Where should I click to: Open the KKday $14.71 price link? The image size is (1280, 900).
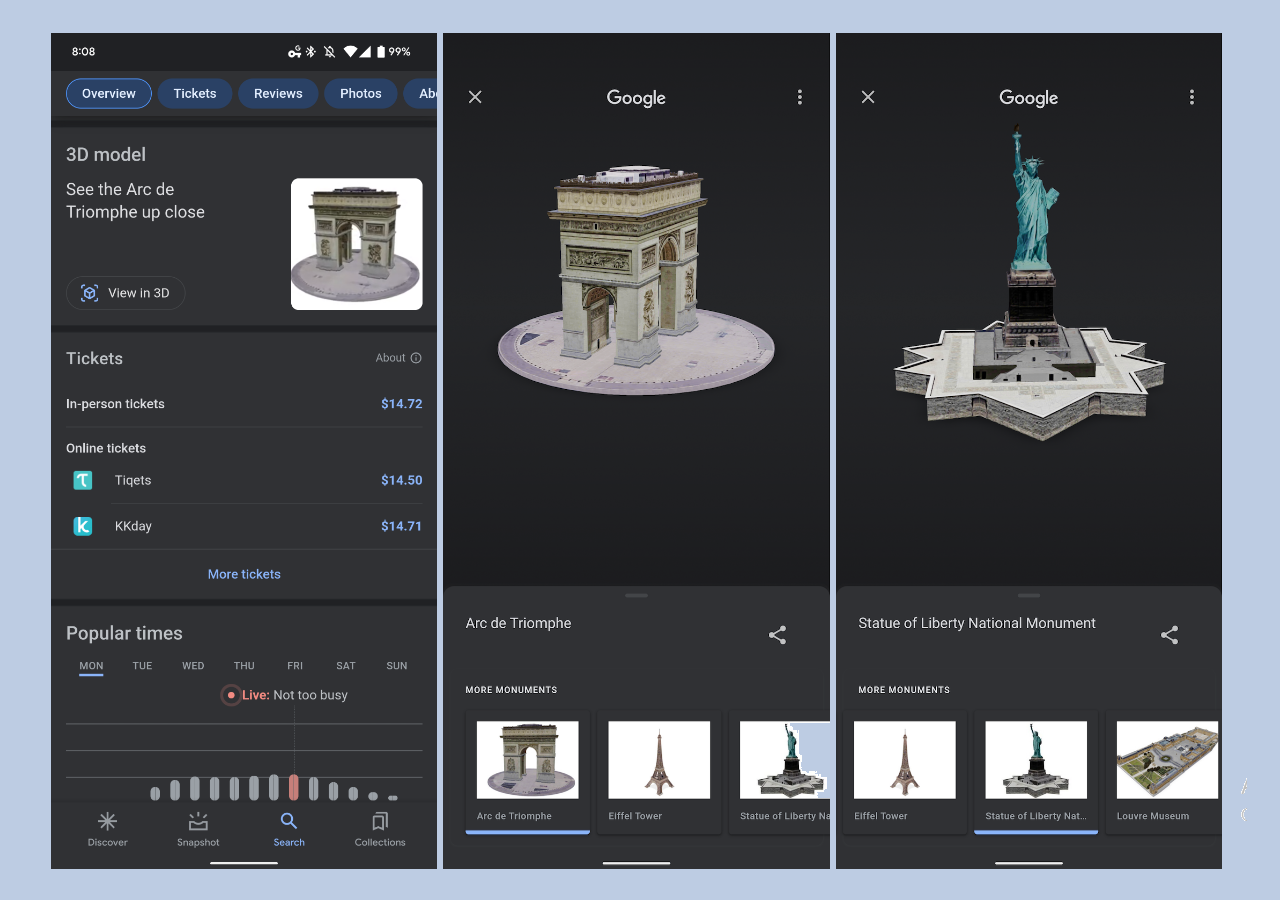[402, 526]
